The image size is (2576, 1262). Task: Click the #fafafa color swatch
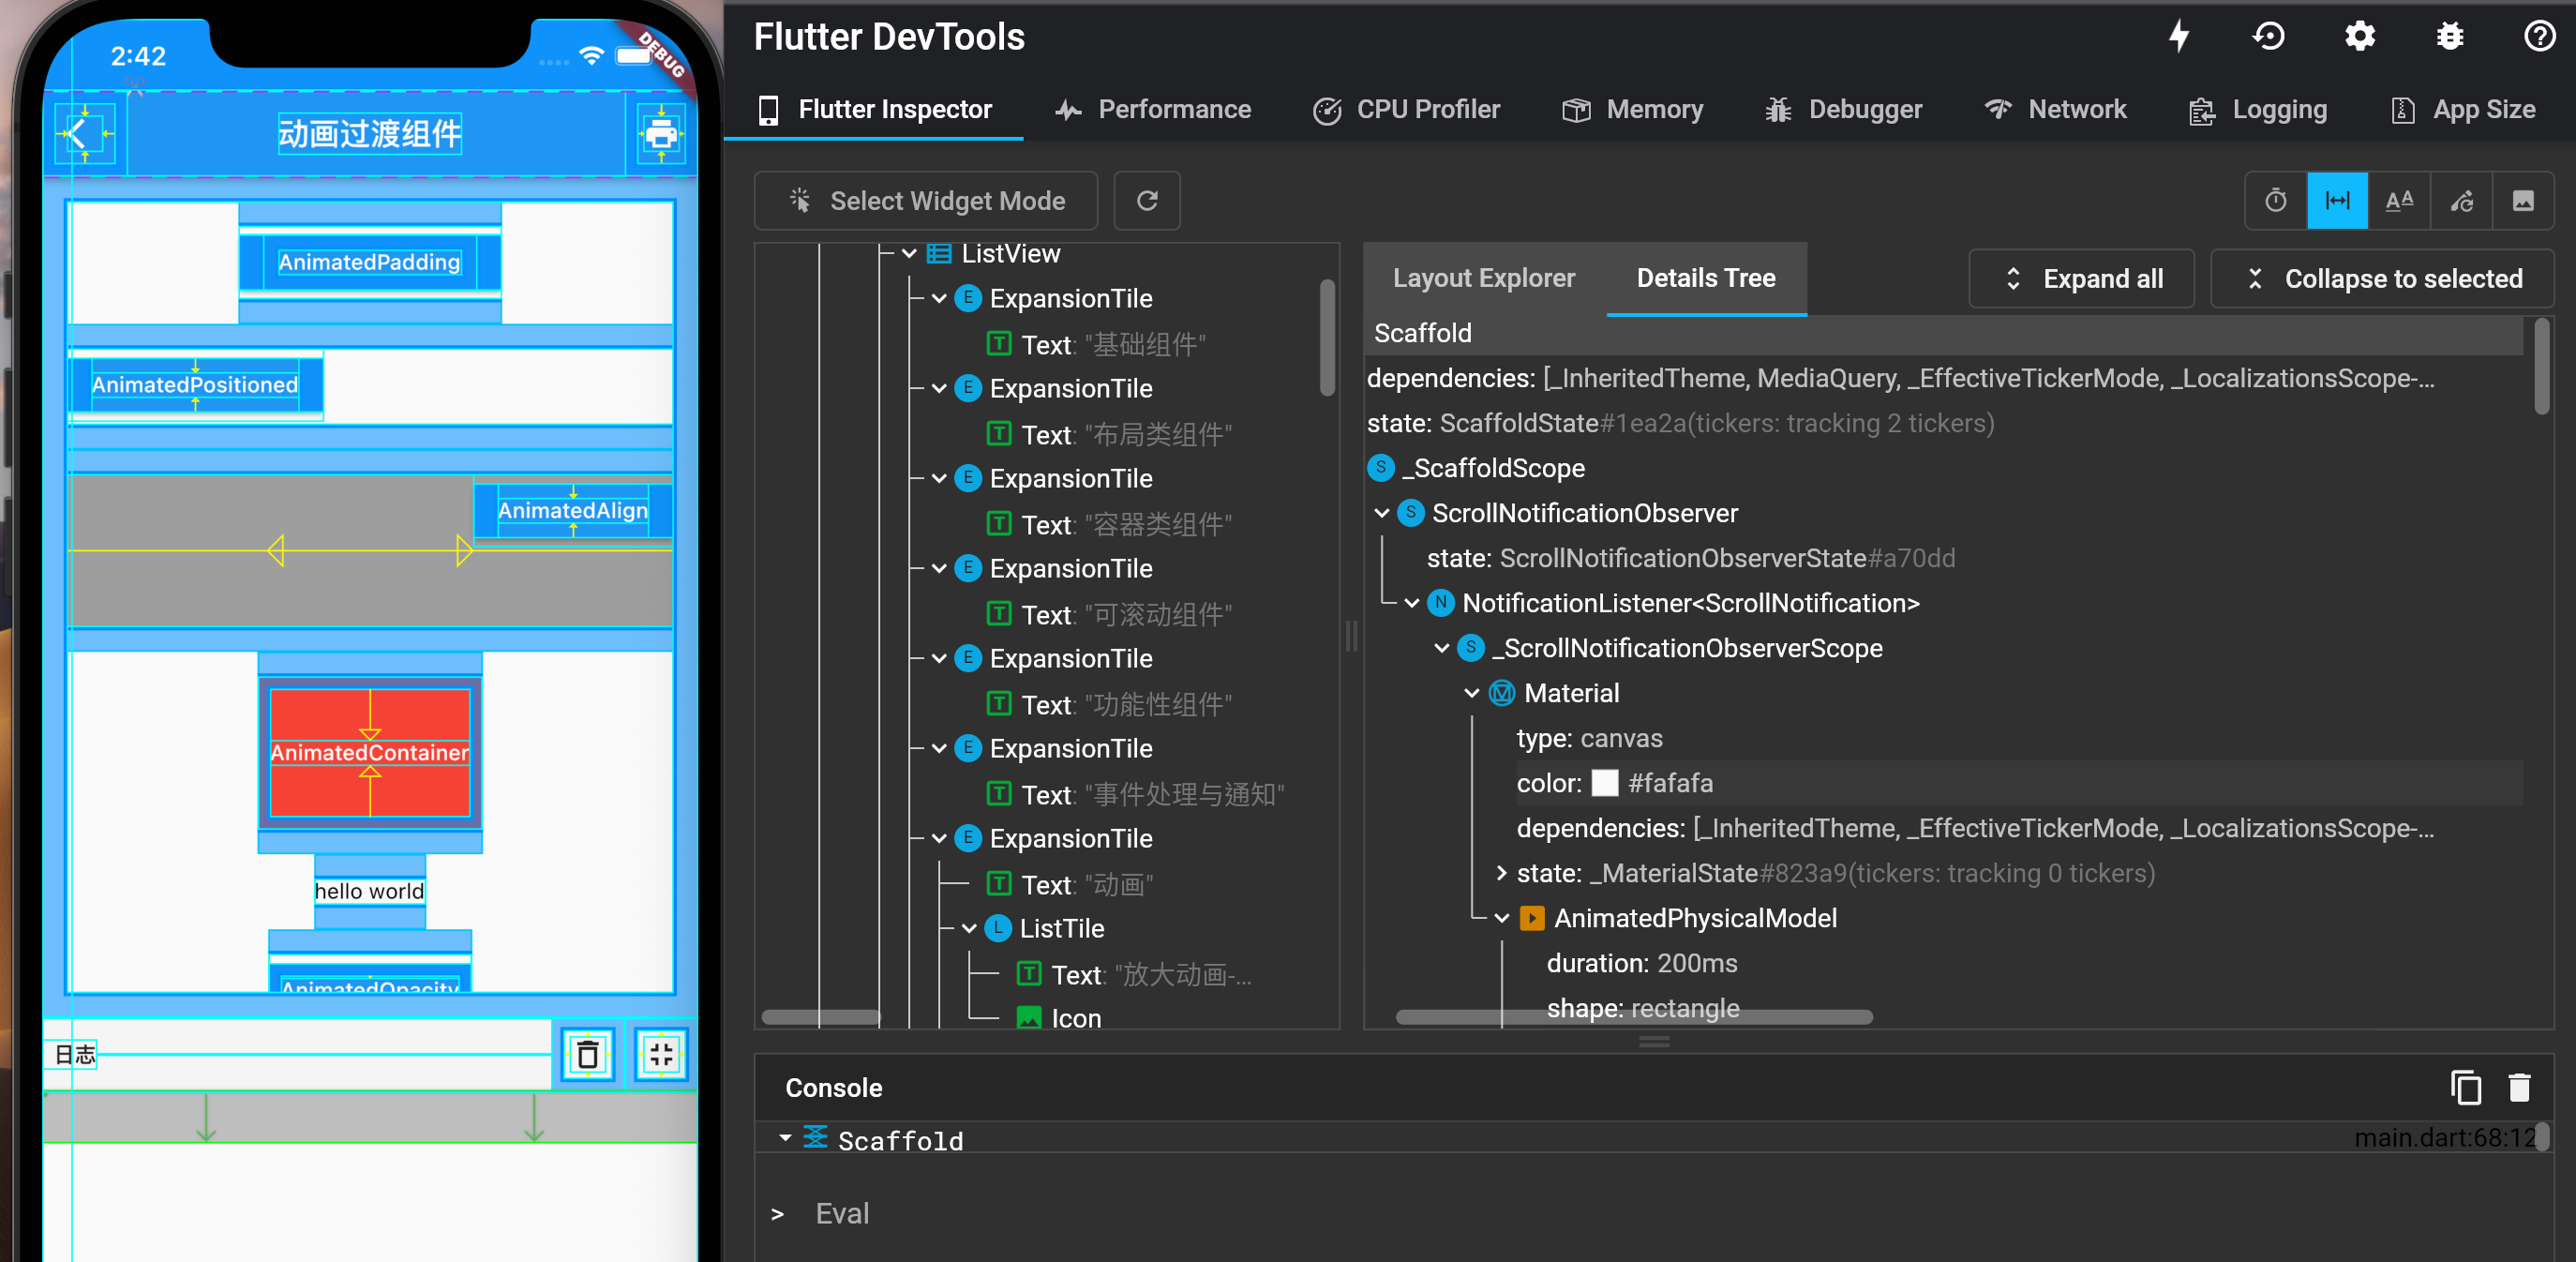coord(1604,783)
